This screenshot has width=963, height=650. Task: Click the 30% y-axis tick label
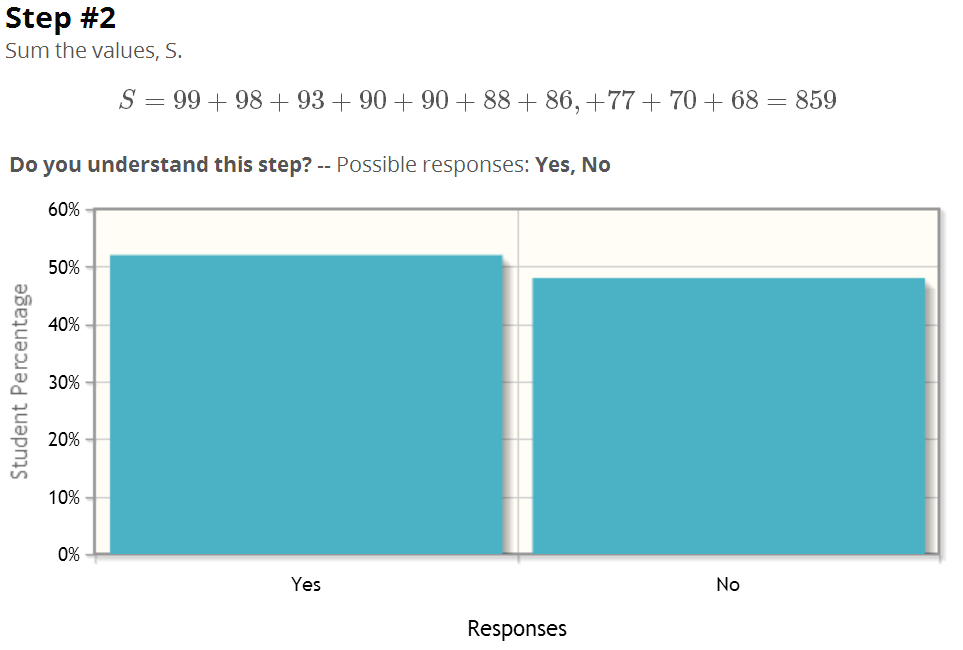pos(64,382)
